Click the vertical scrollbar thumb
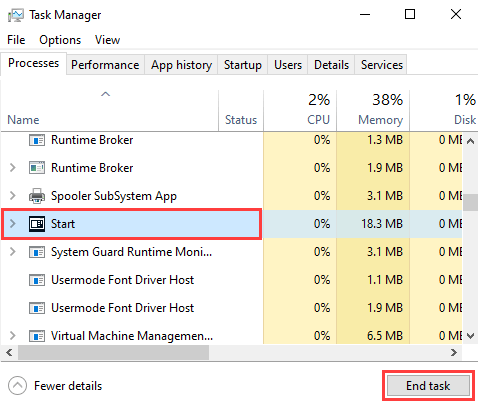 (470, 202)
